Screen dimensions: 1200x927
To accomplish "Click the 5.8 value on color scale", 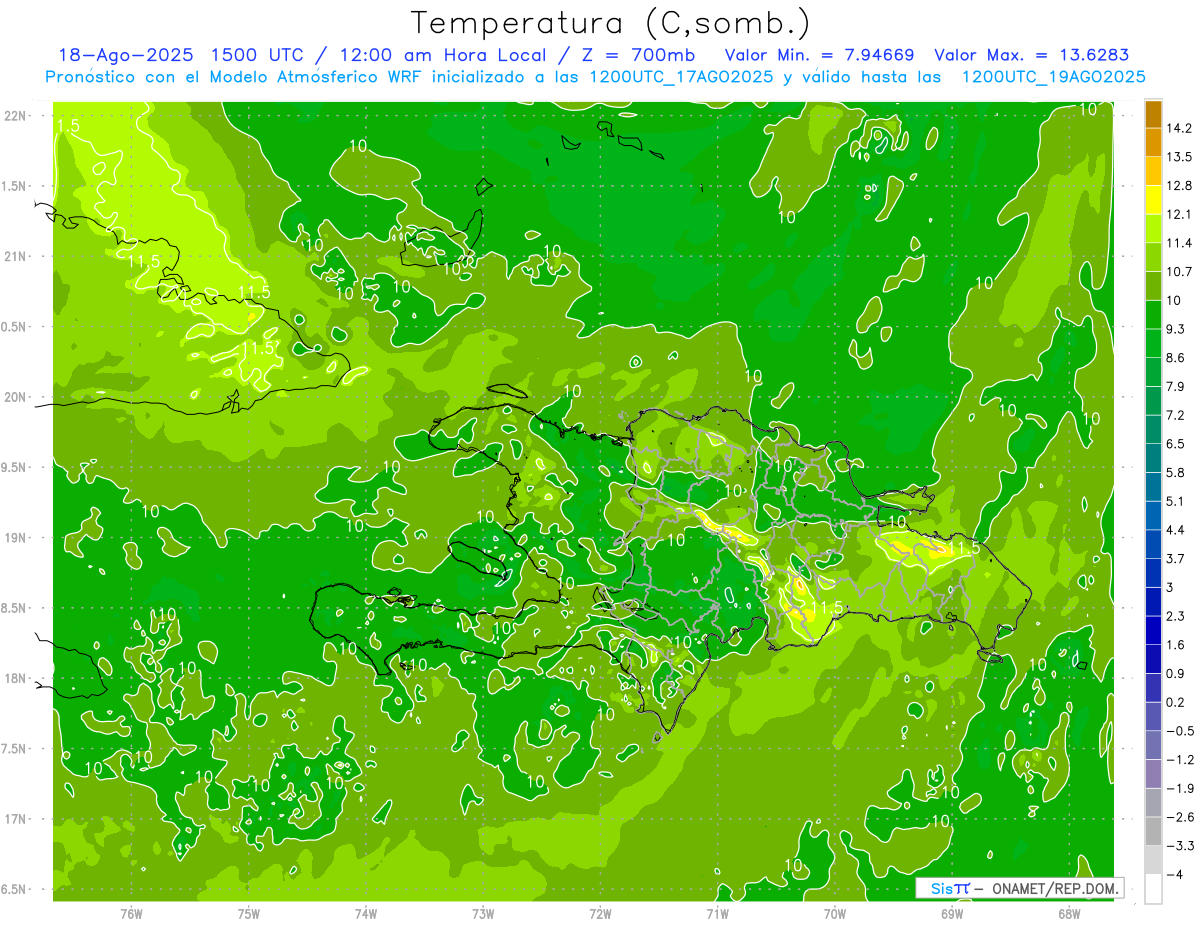I will point(1175,472).
